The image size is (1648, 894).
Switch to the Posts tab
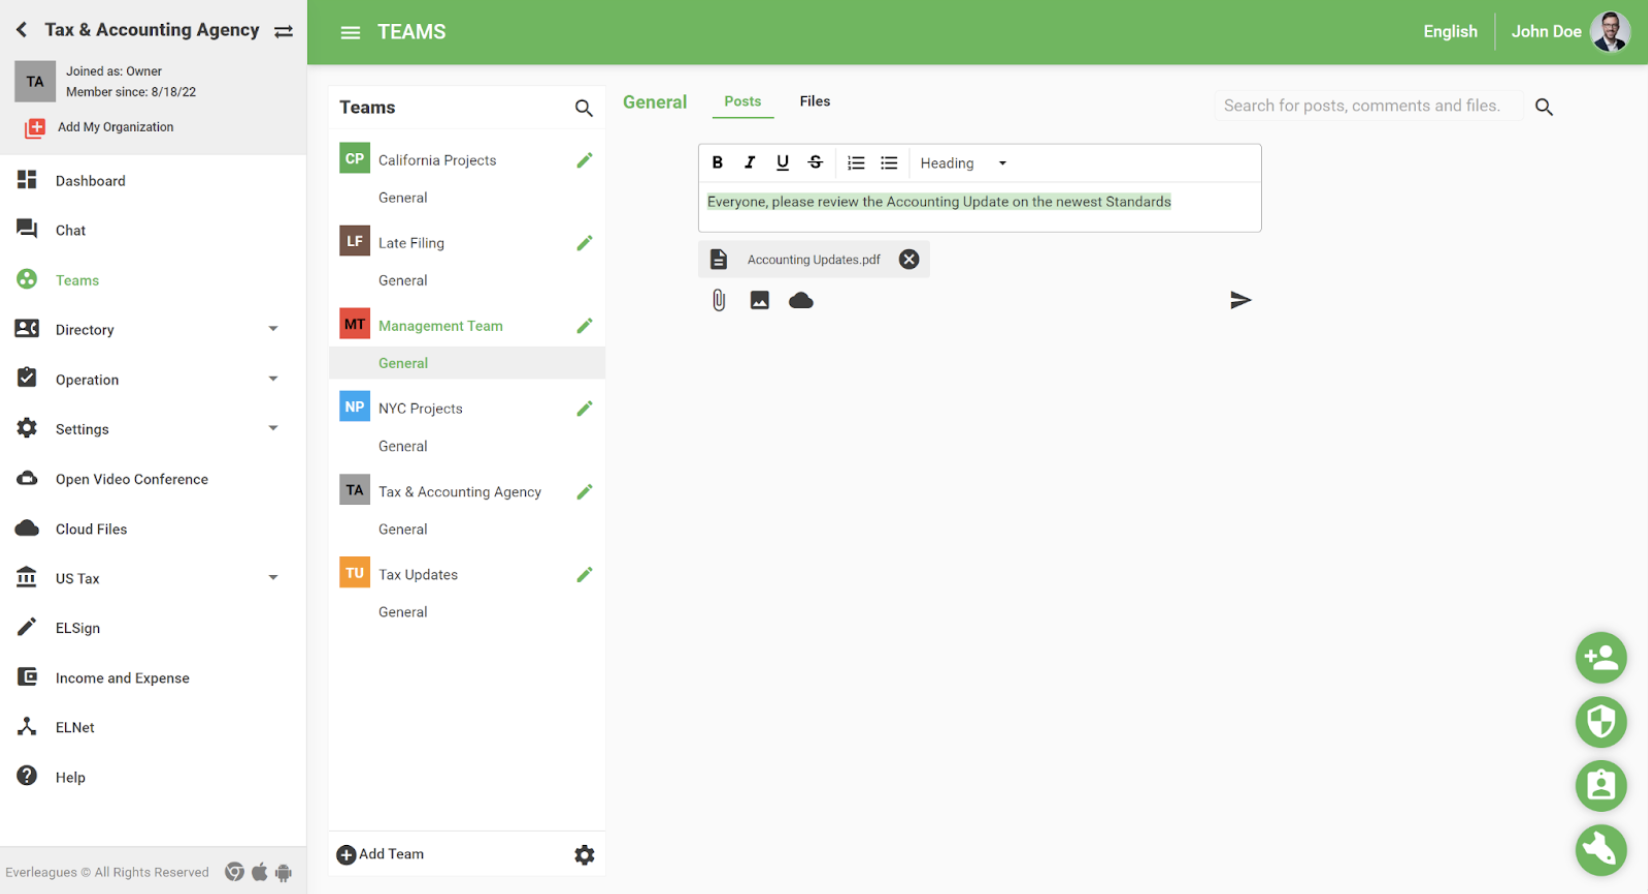pyautogui.click(x=743, y=102)
